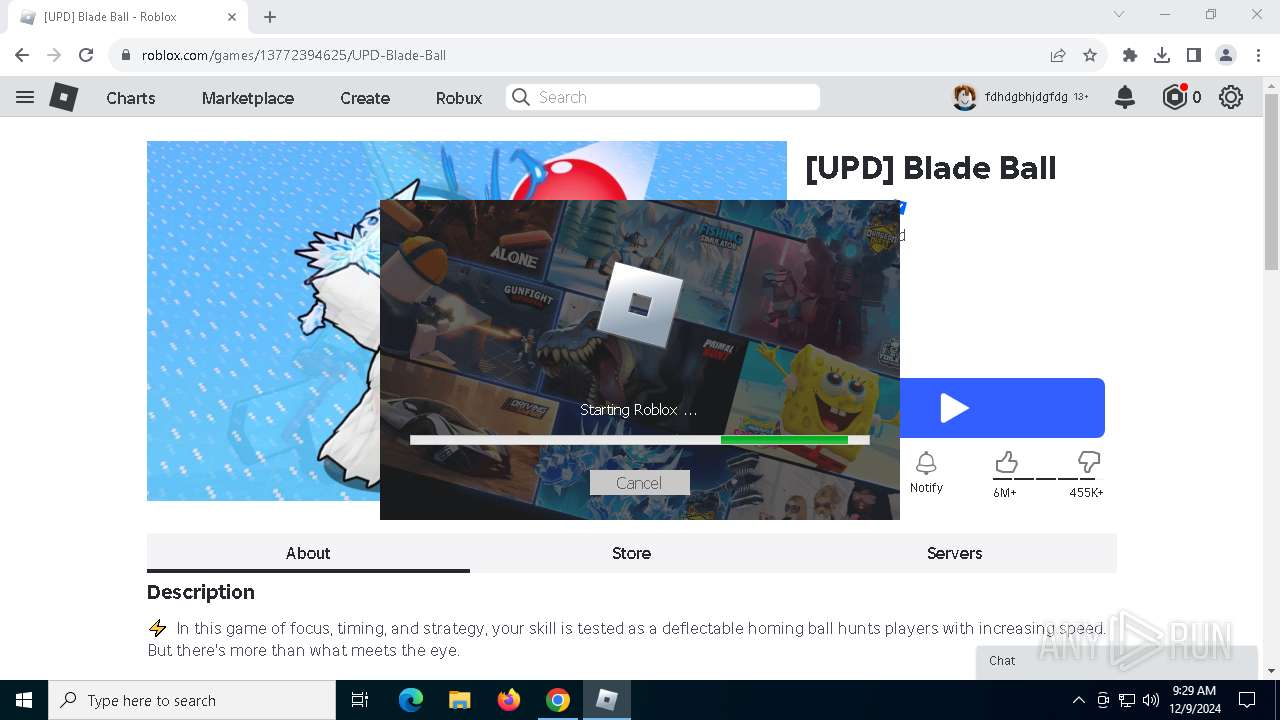
Task: Expand the tab search dropdown arrow
Action: click(x=1119, y=14)
